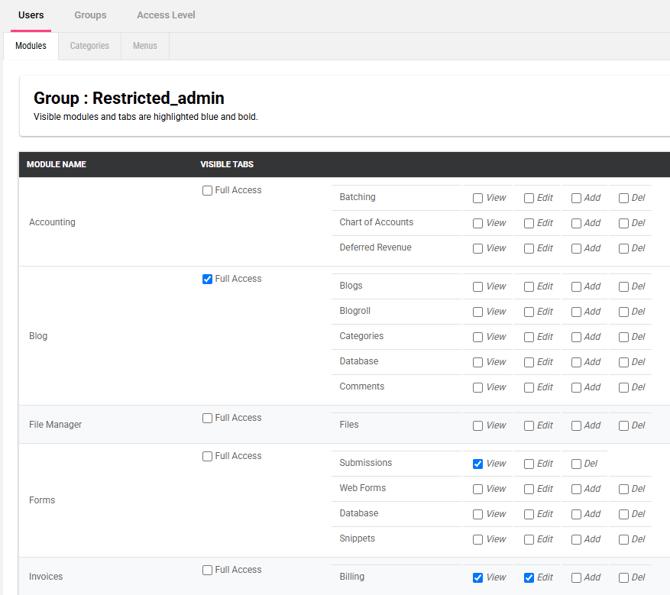This screenshot has width=670, height=595.
Task: Enable Add for Web Forms
Action: 576,490
